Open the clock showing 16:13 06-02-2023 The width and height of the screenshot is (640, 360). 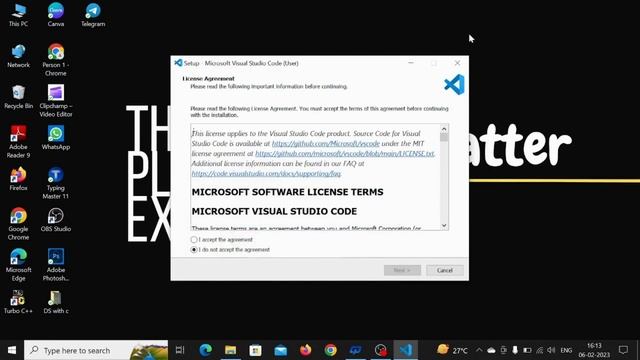tap(594, 350)
